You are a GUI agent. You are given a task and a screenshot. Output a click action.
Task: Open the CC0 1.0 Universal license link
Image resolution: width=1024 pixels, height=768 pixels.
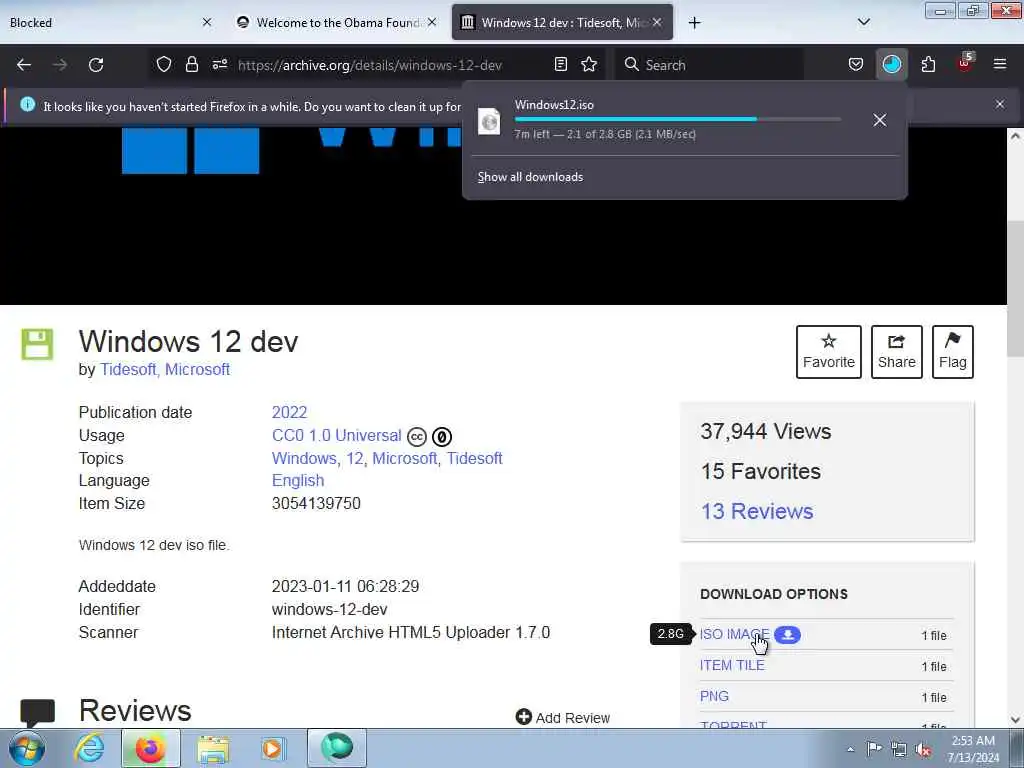coord(336,436)
